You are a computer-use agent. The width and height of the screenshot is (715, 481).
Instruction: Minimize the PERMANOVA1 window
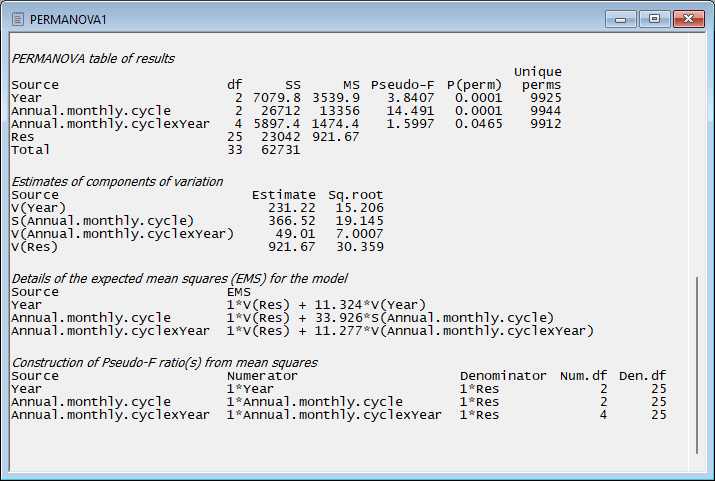pos(626,18)
